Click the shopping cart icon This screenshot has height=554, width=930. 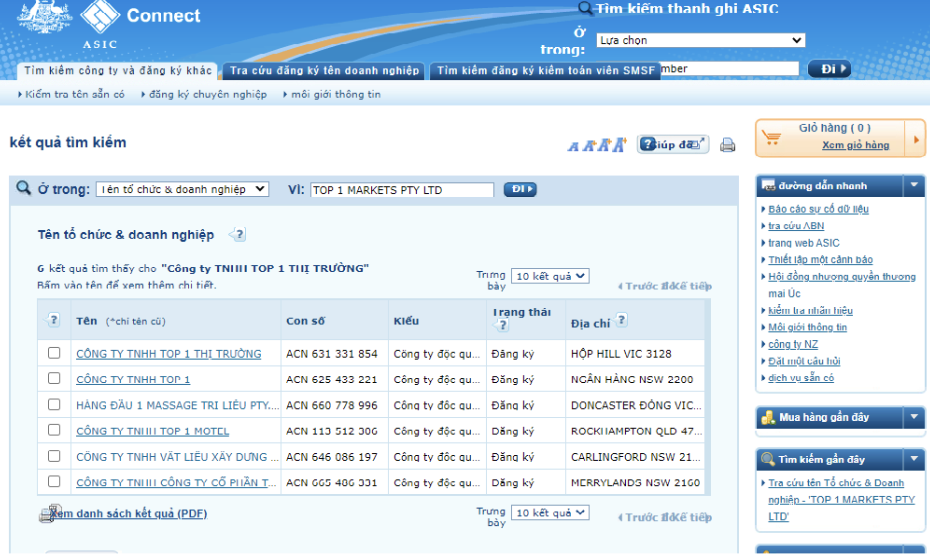[x=773, y=137]
